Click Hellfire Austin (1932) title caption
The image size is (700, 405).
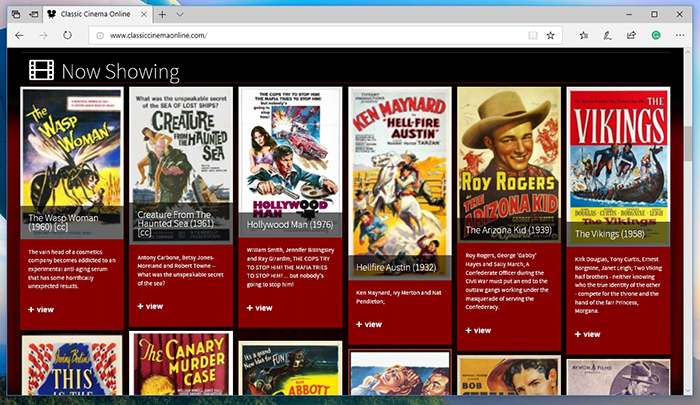pyautogui.click(x=396, y=267)
